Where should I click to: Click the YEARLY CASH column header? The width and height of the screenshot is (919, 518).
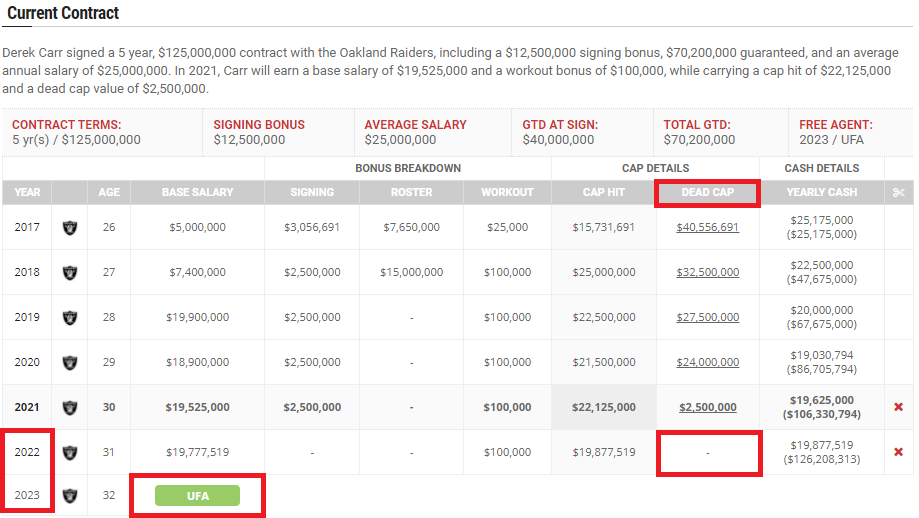click(x=821, y=192)
